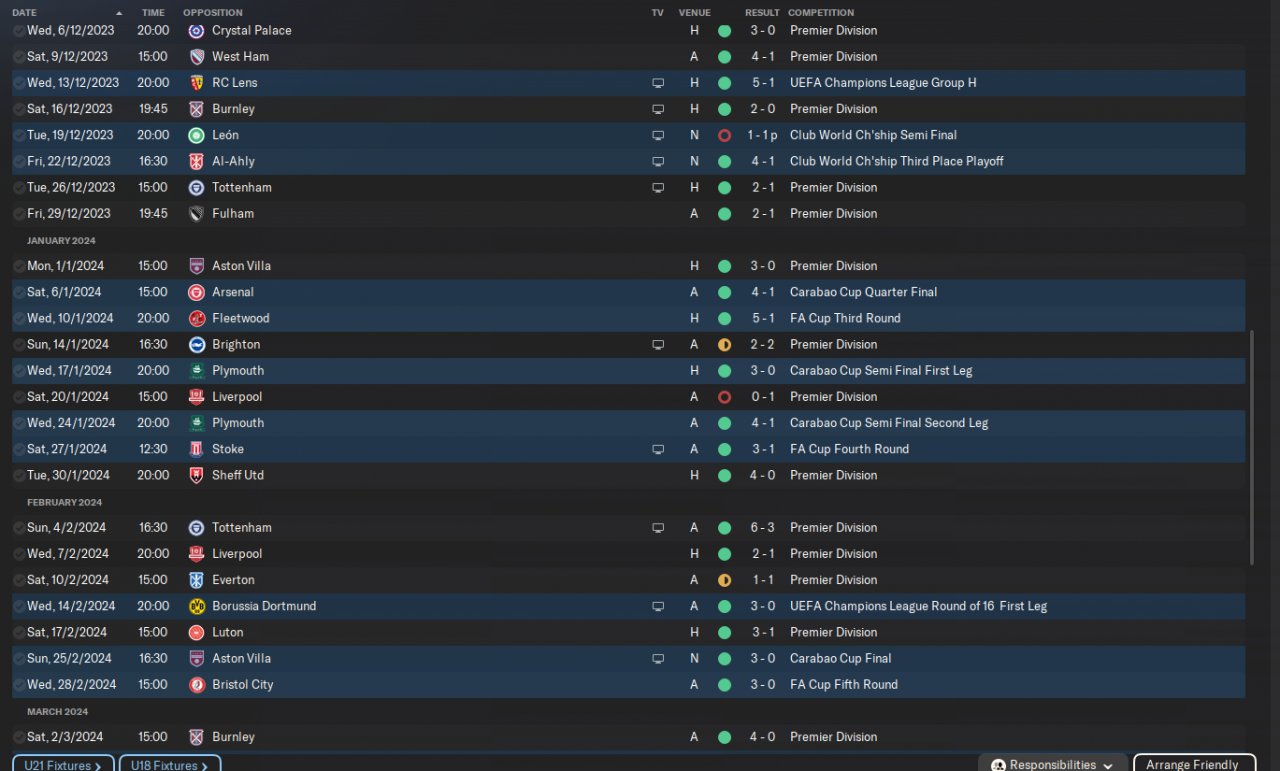Open U18 Fixtures
This screenshot has width=1280, height=771.
[169, 765]
